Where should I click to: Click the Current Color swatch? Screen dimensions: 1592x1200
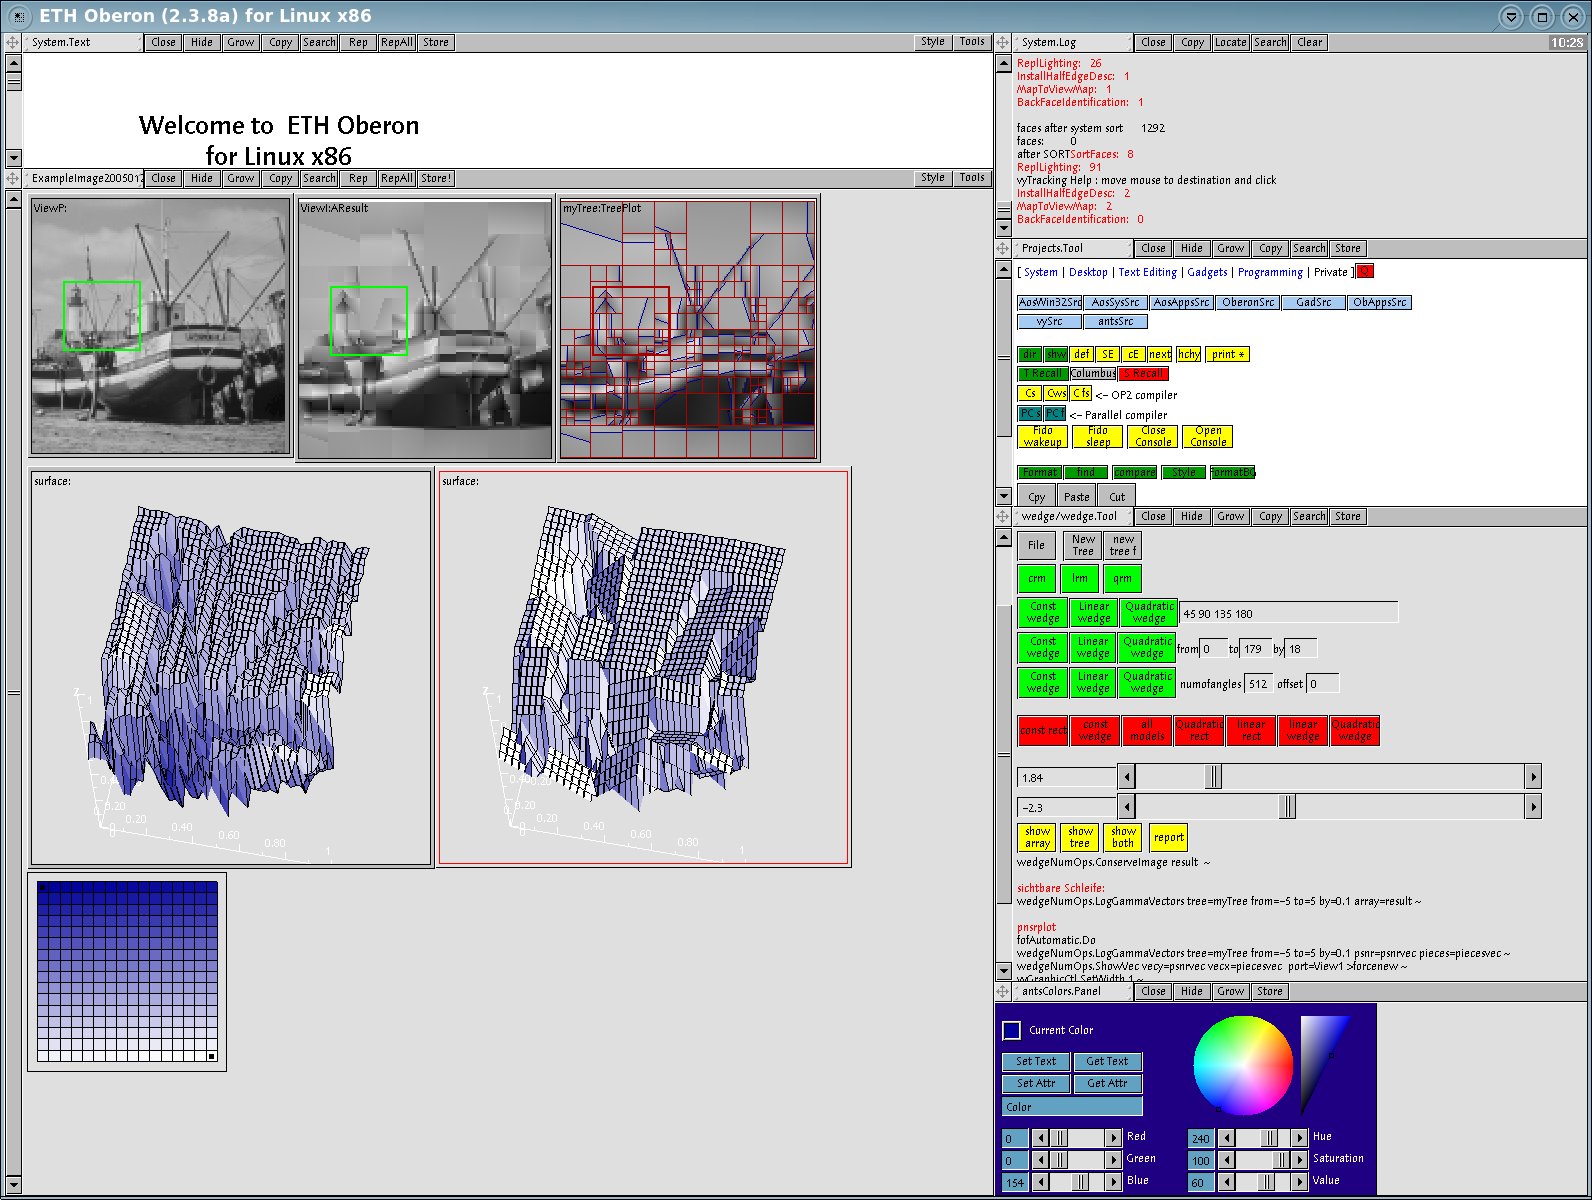pyautogui.click(x=1011, y=1030)
